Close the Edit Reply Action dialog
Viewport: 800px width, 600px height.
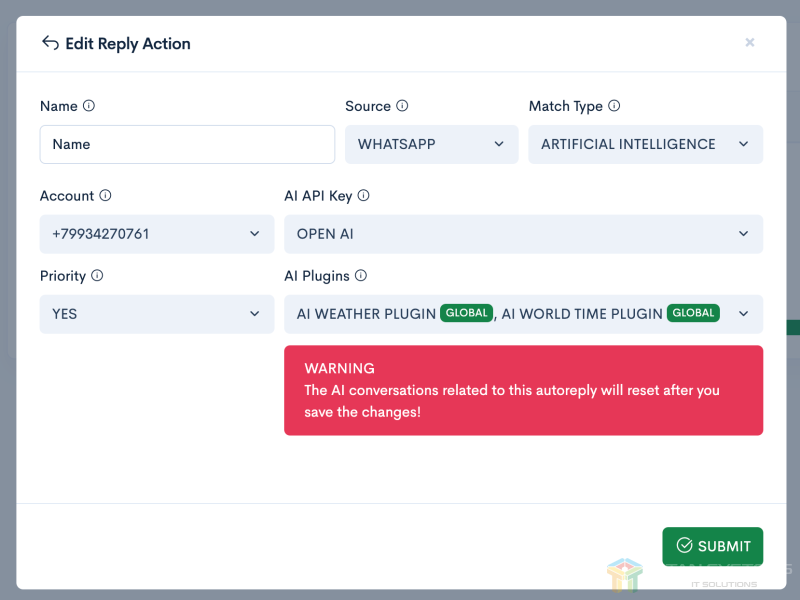pos(750,42)
